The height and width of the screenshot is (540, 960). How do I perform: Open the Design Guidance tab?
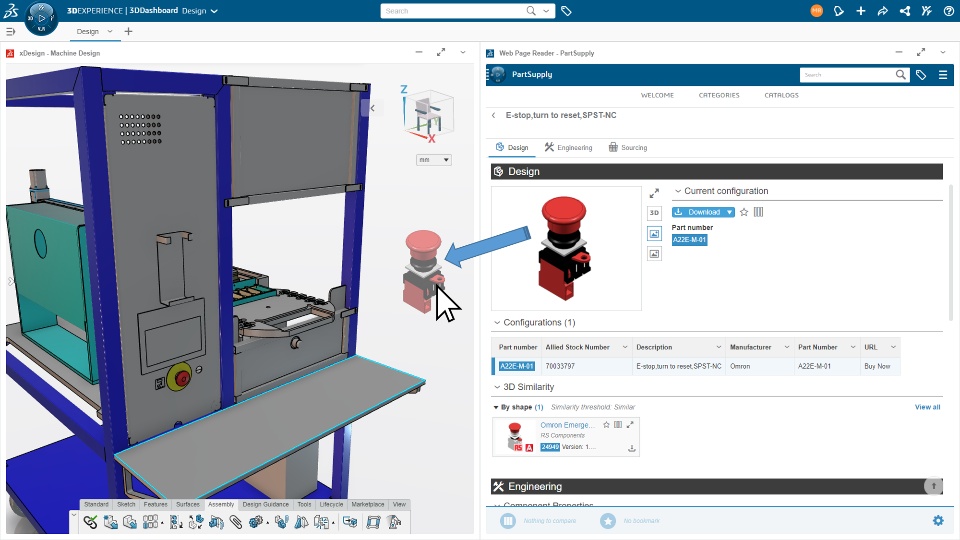click(266, 504)
